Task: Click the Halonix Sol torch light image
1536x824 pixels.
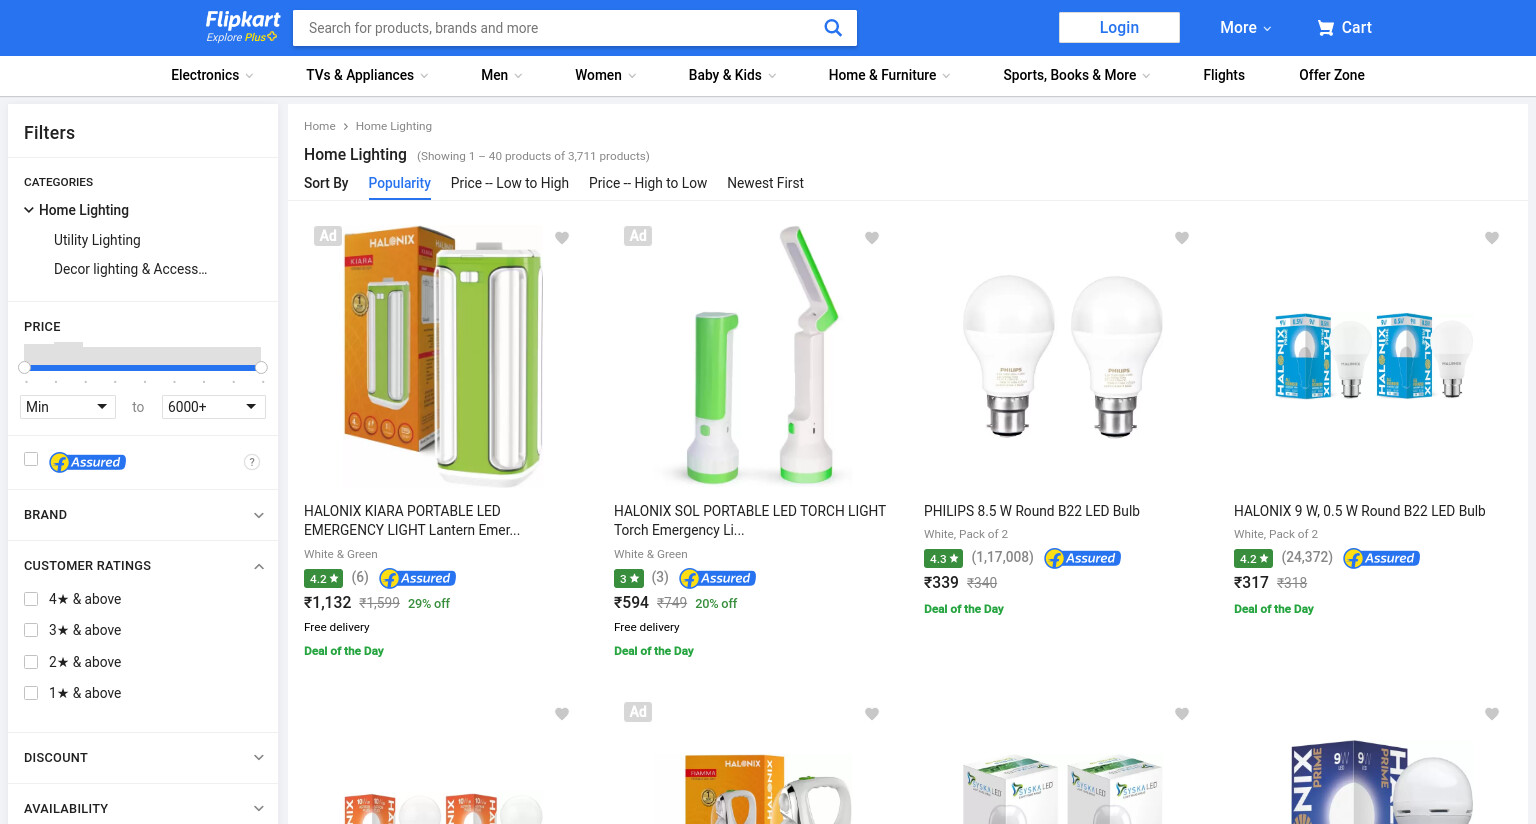Action: pyautogui.click(x=753, y=356)
